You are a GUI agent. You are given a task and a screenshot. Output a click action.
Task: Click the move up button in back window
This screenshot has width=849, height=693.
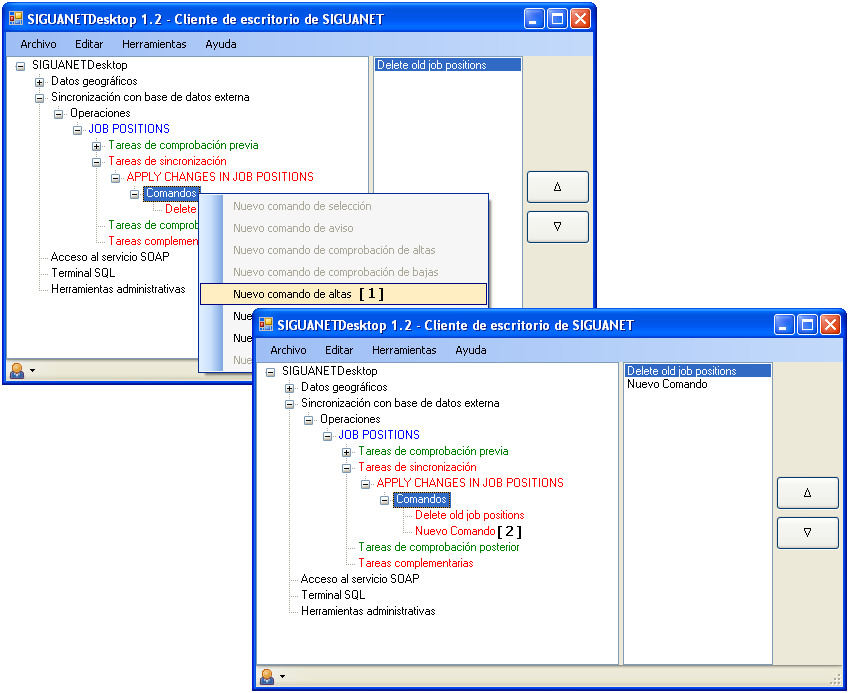point(557,187)
